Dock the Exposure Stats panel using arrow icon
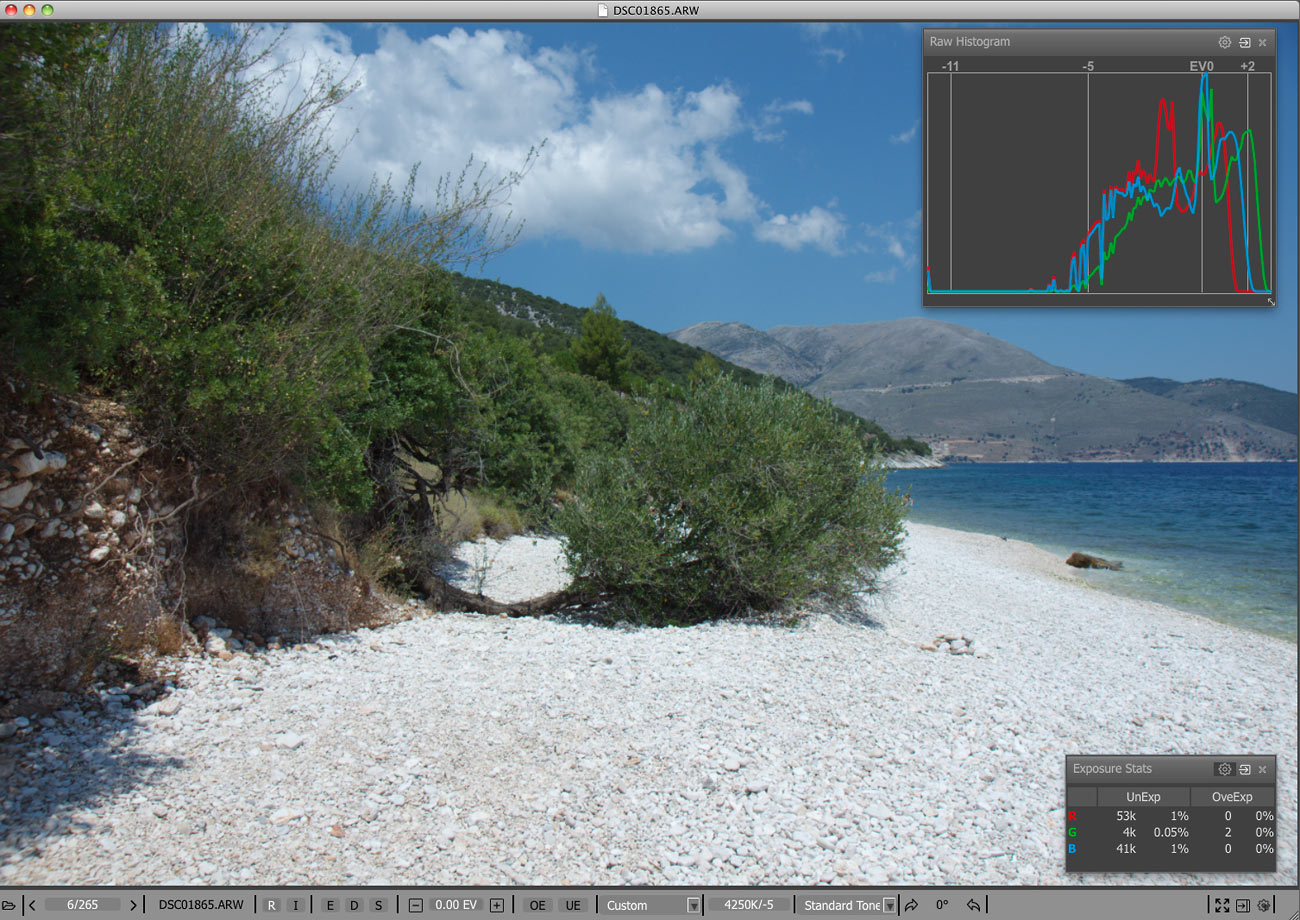 point(1244,769)
